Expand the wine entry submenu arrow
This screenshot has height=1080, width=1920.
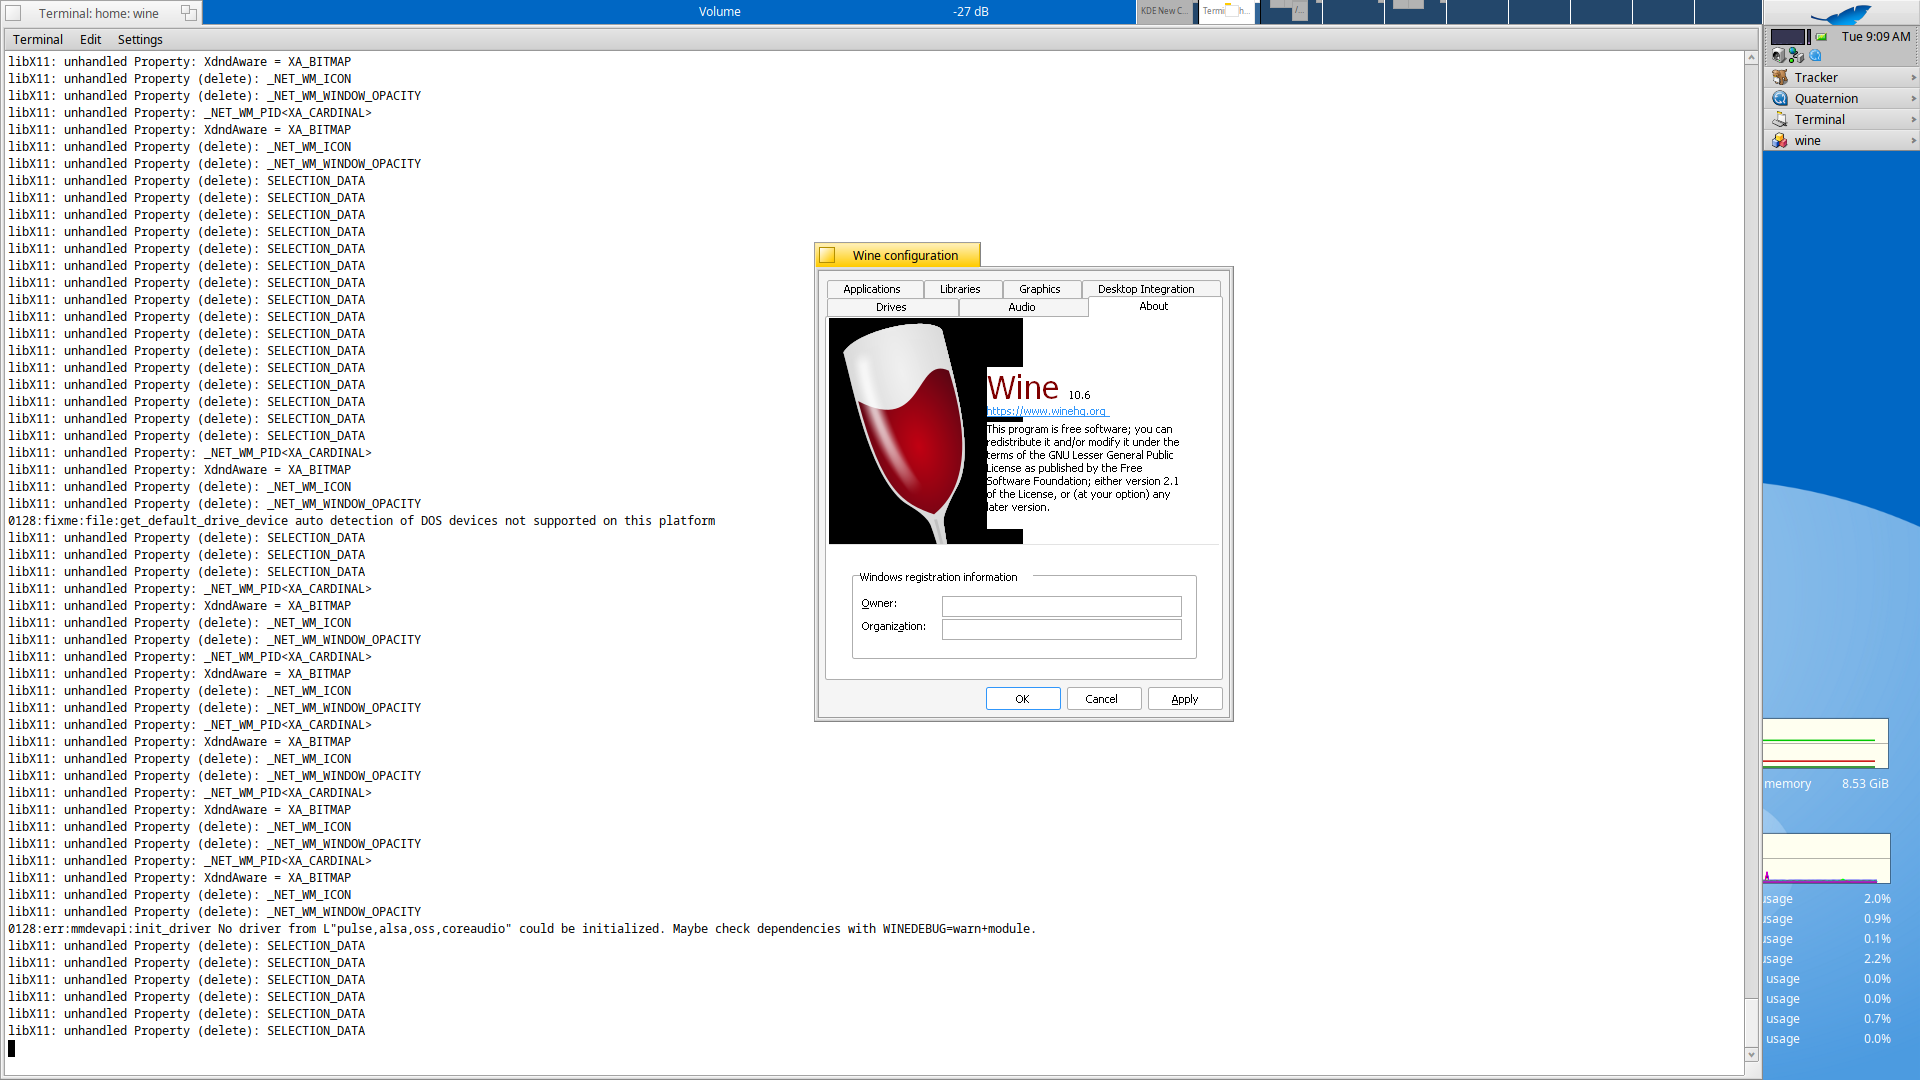click(x=1913, y=141)
